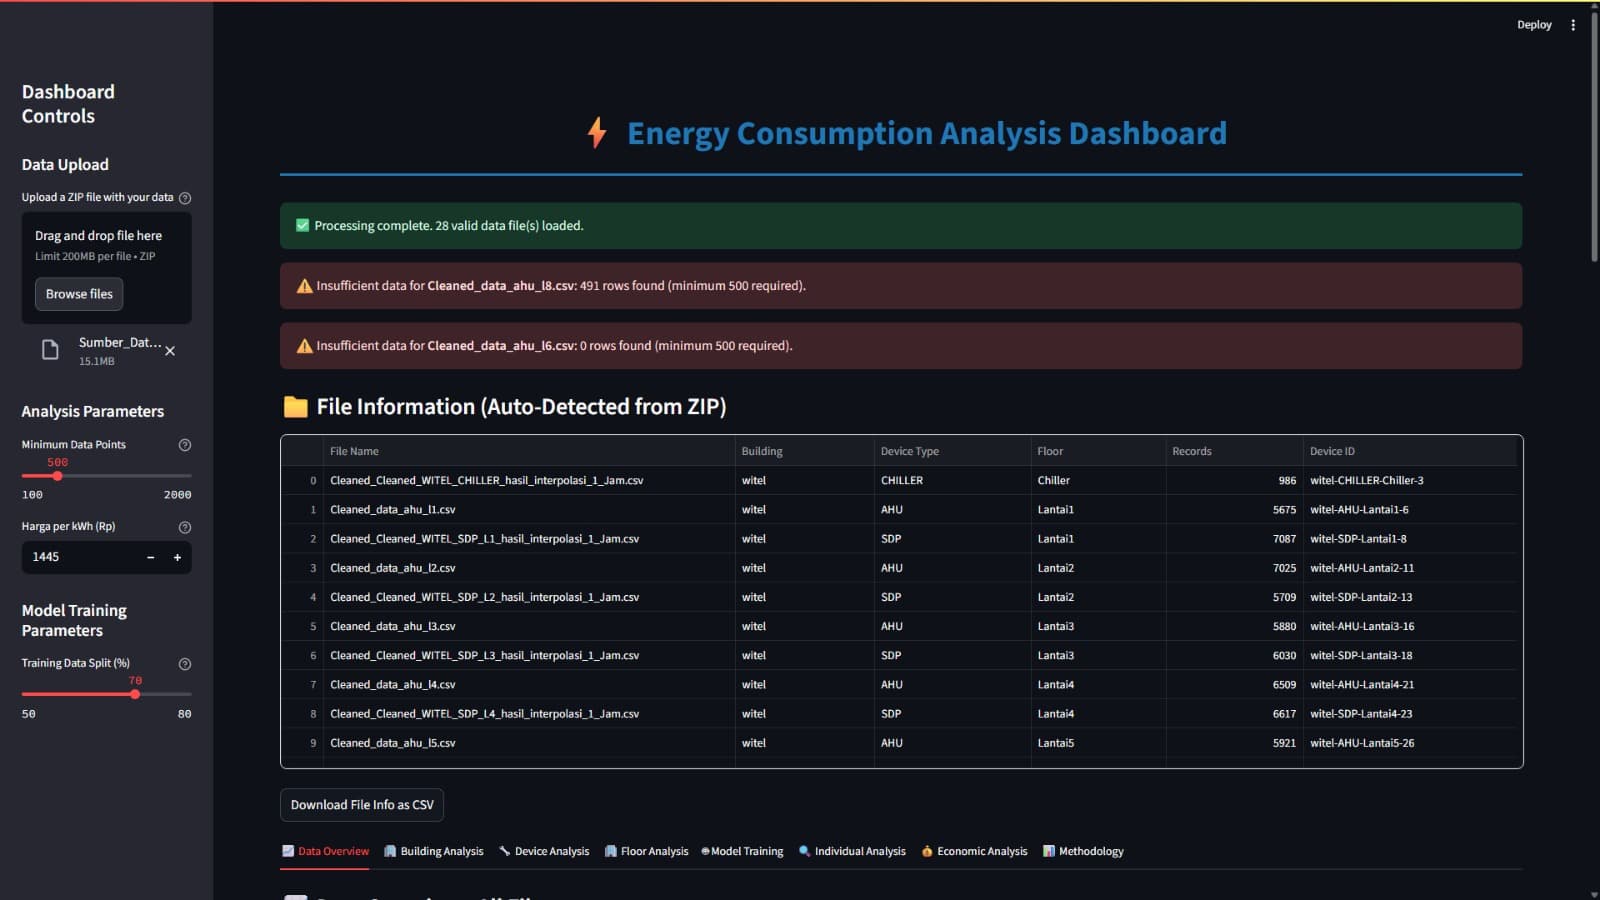Click help icon for Training Data Split
Viewport: 1600px width, 900px height.
pyautogui.click(x=185, y=664)
